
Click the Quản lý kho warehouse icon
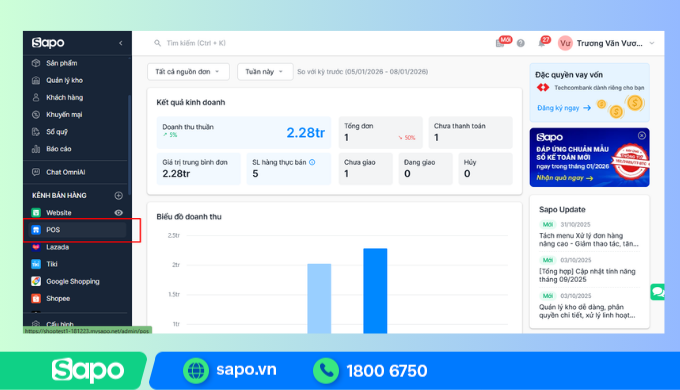pos(36,80)
